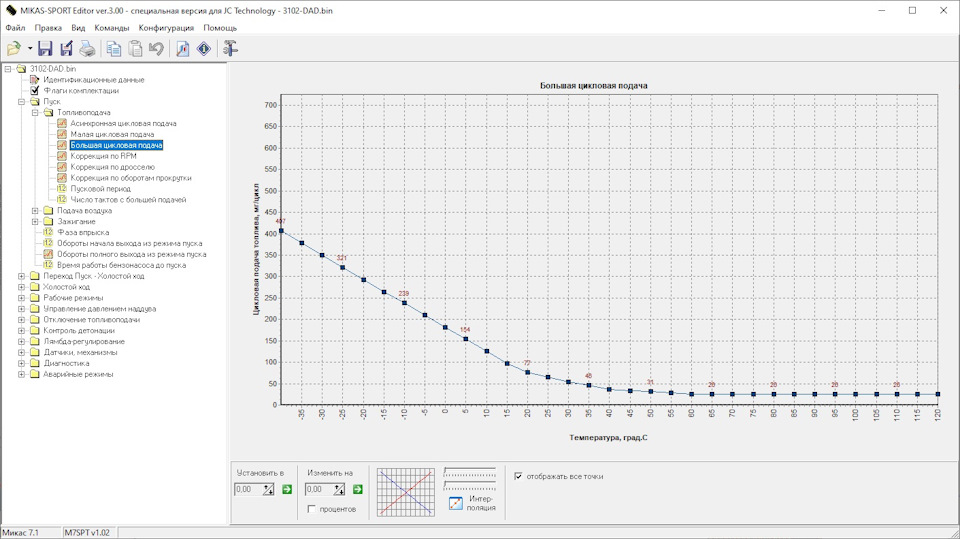Expand the Отключение топливоподачи folder
Image resolution: width=960 pixels, height=539 pixels.
point(21,320)
